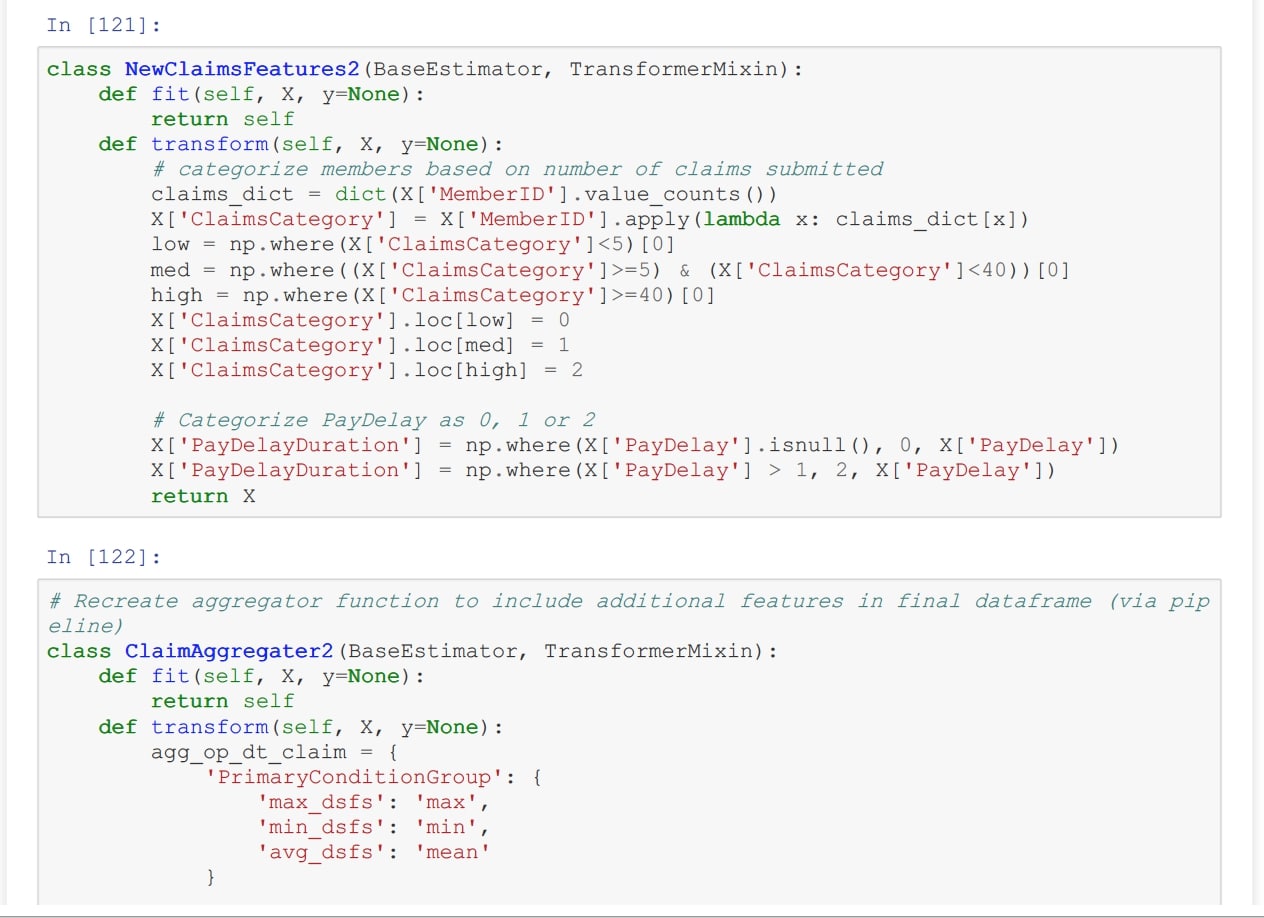
Task: Click the agg_op_dt_claim variable name
Action: click(x=248, y=752)
